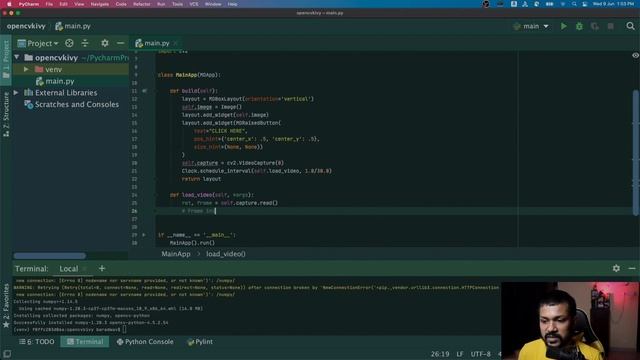Click main.py in the navigation bar
This screenshot has height=360, width=640.
tap(73, 26)
